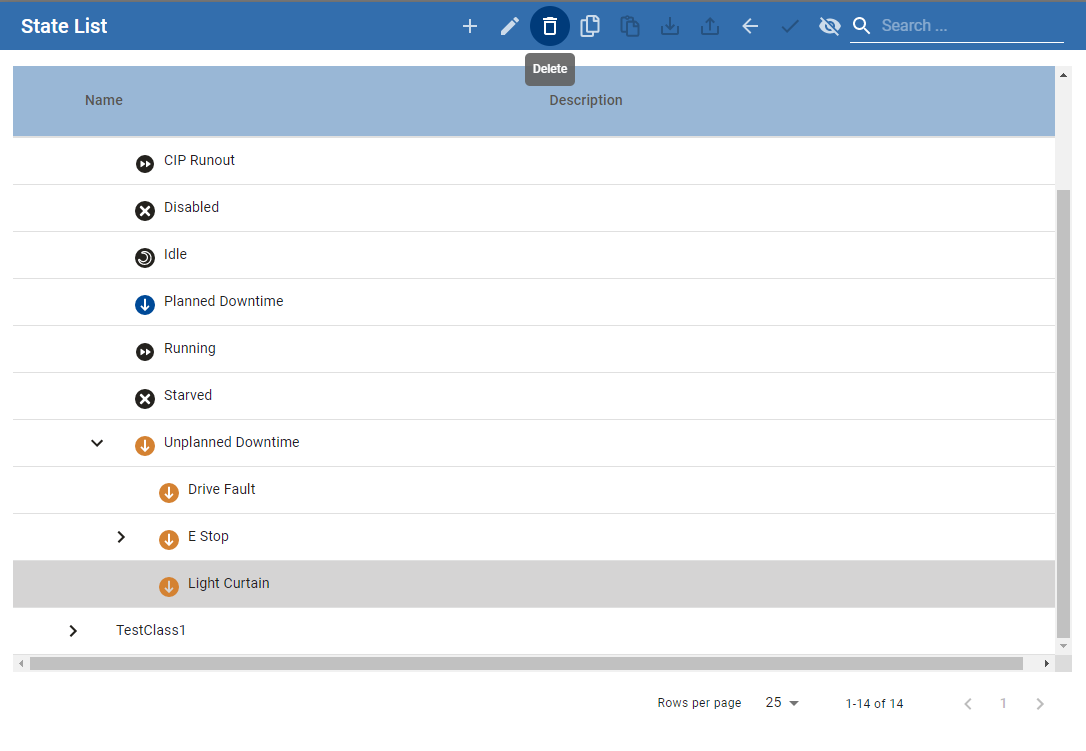Click the Paste icon in toolbar
Viewport: 1086px width, 751px height.
pos(630,26)
